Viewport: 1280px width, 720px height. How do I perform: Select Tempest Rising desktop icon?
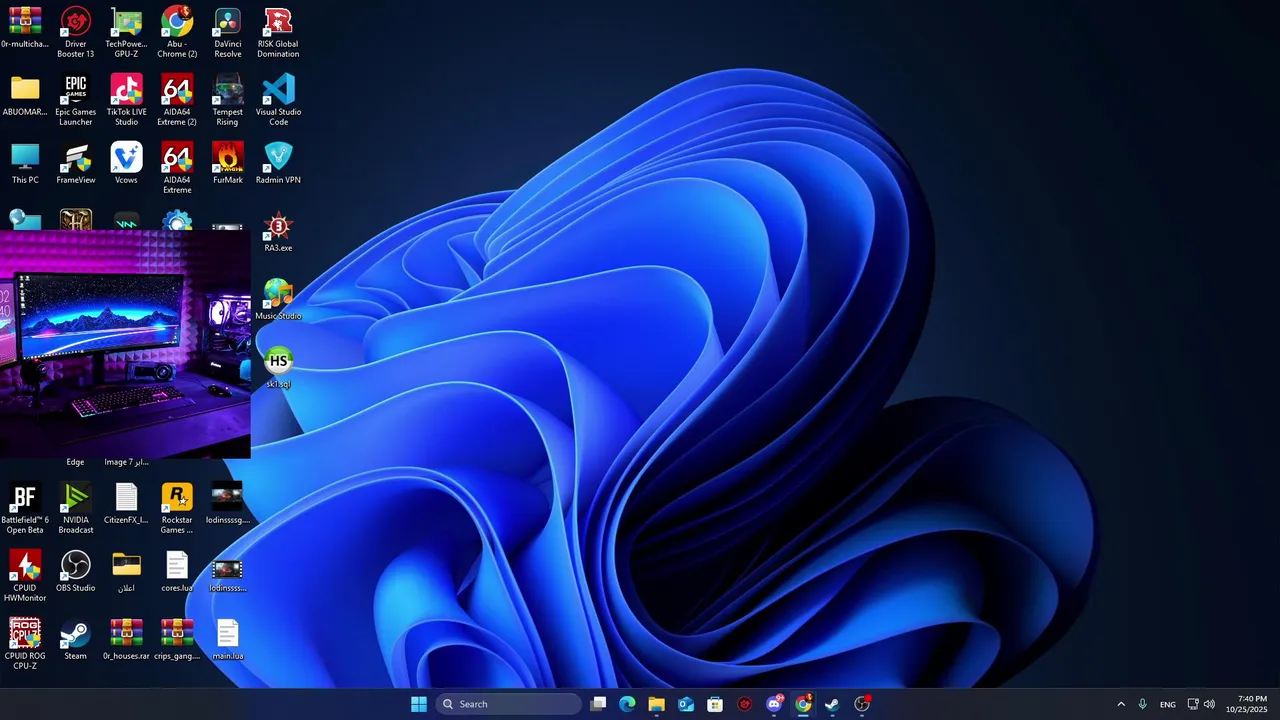click(228, 100)
